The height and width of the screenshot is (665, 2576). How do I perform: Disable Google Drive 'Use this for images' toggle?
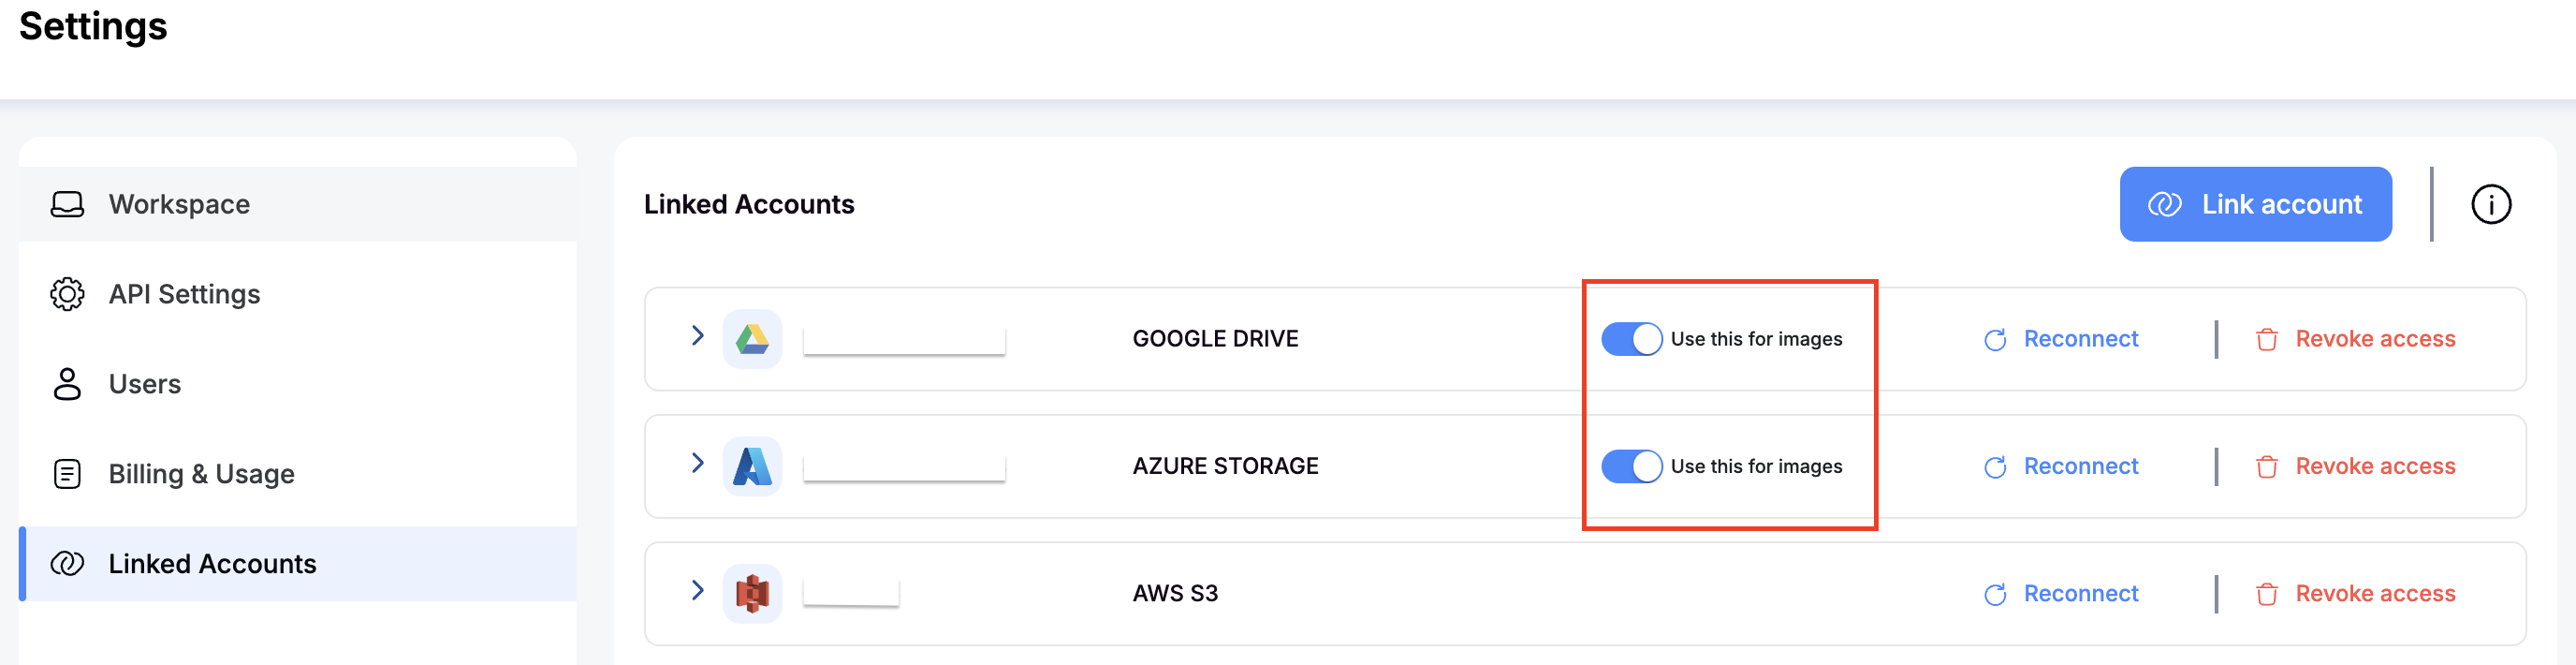[x=1631, y=339]
